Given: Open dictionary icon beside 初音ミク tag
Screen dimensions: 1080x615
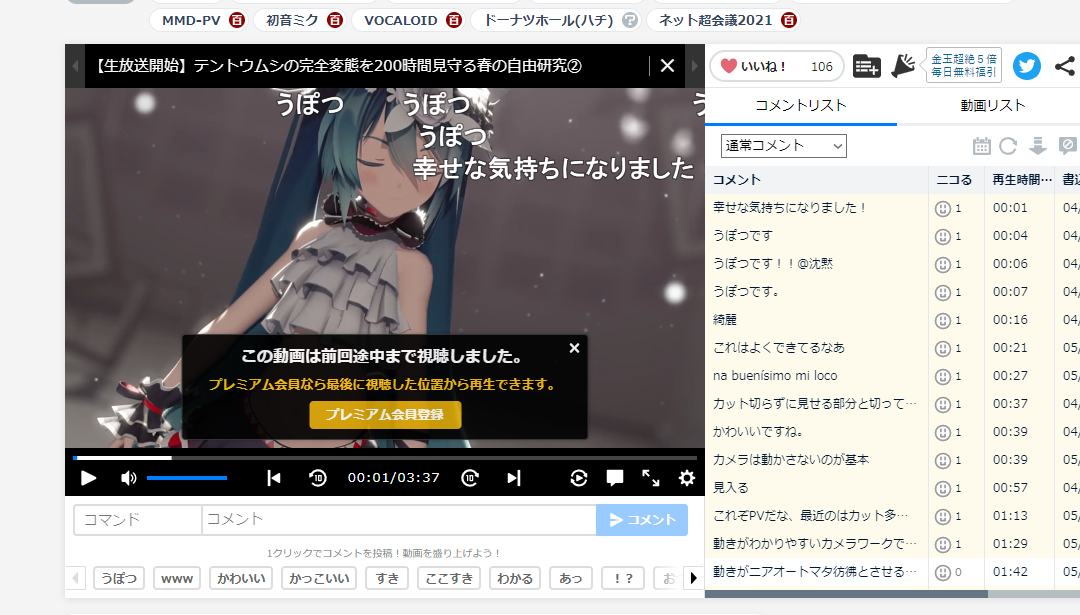Looking at the screenshot, I should (x=335, y=21).
